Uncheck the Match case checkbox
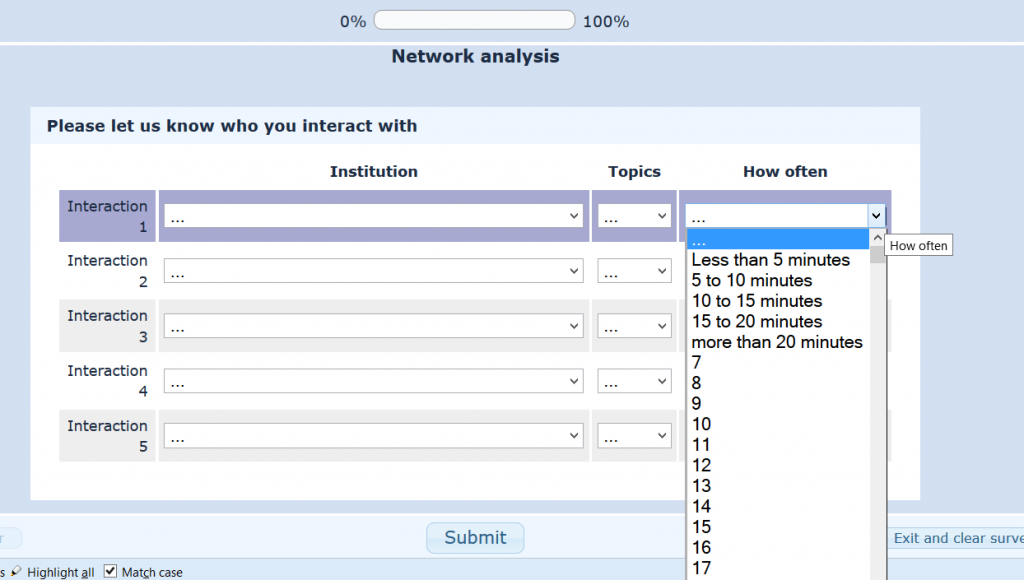 pyautogui.click(x=111, y=571)
